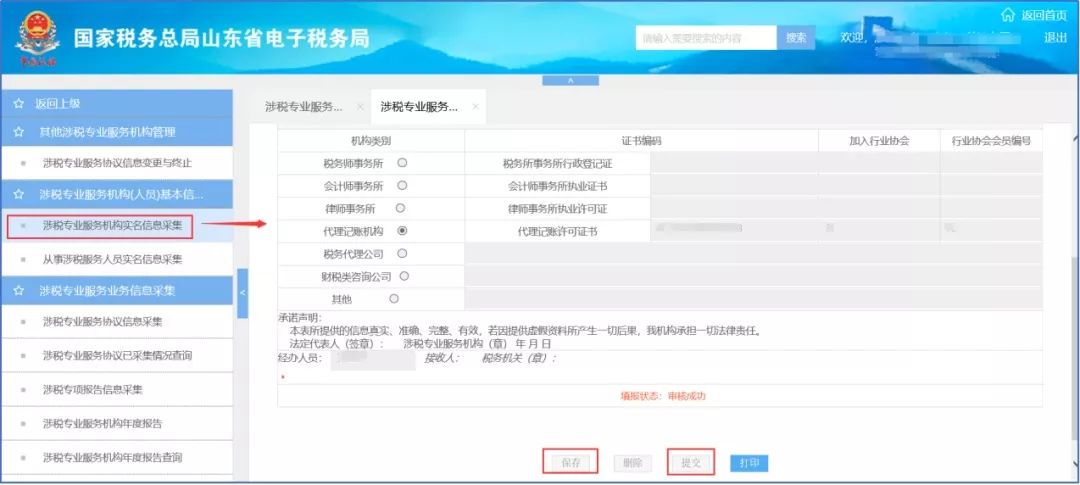This screenshot has width=1080, height=485.
Task: Expand the 涉税专业服务业务信息采集 section
Action: point(117,291)
